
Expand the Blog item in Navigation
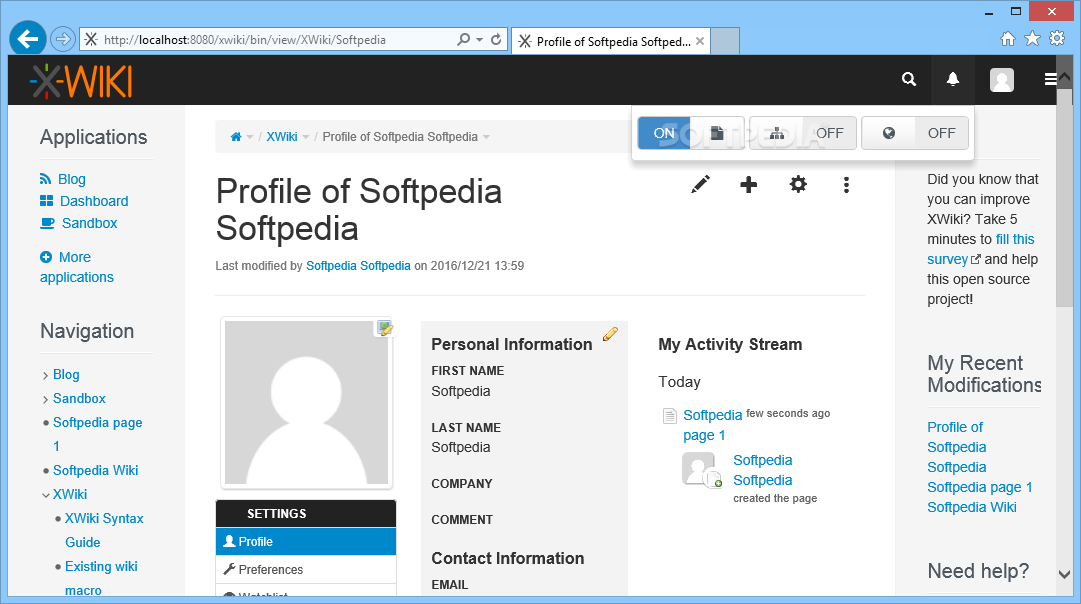click(44, 374)
